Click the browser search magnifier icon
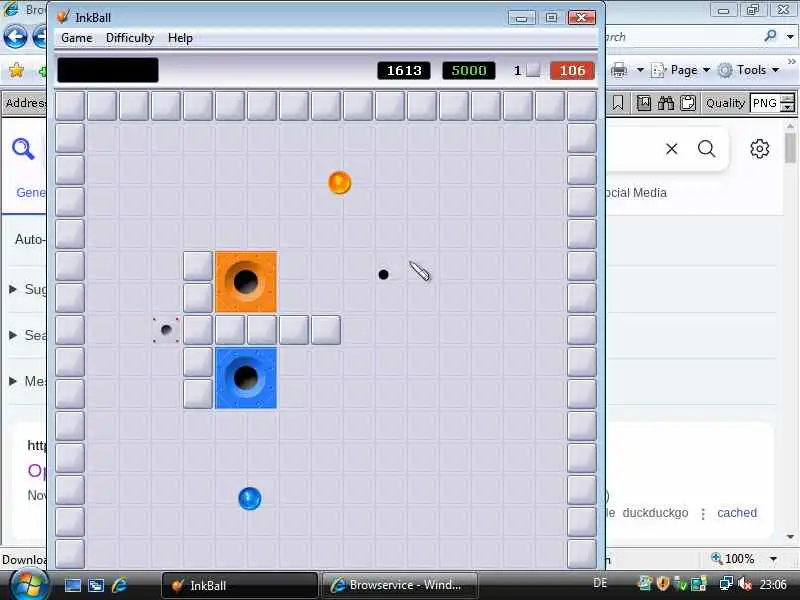This screenshot has height=600, width=800. 770,36
